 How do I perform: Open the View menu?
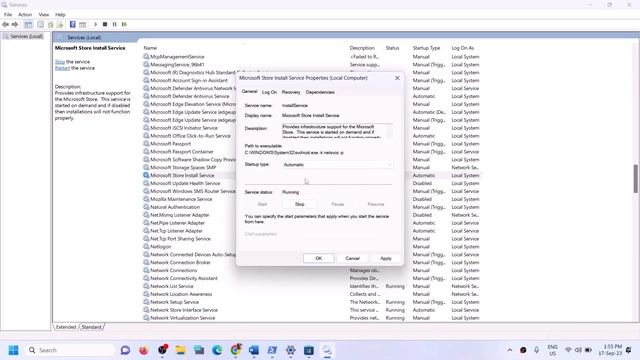pos(44,14)
